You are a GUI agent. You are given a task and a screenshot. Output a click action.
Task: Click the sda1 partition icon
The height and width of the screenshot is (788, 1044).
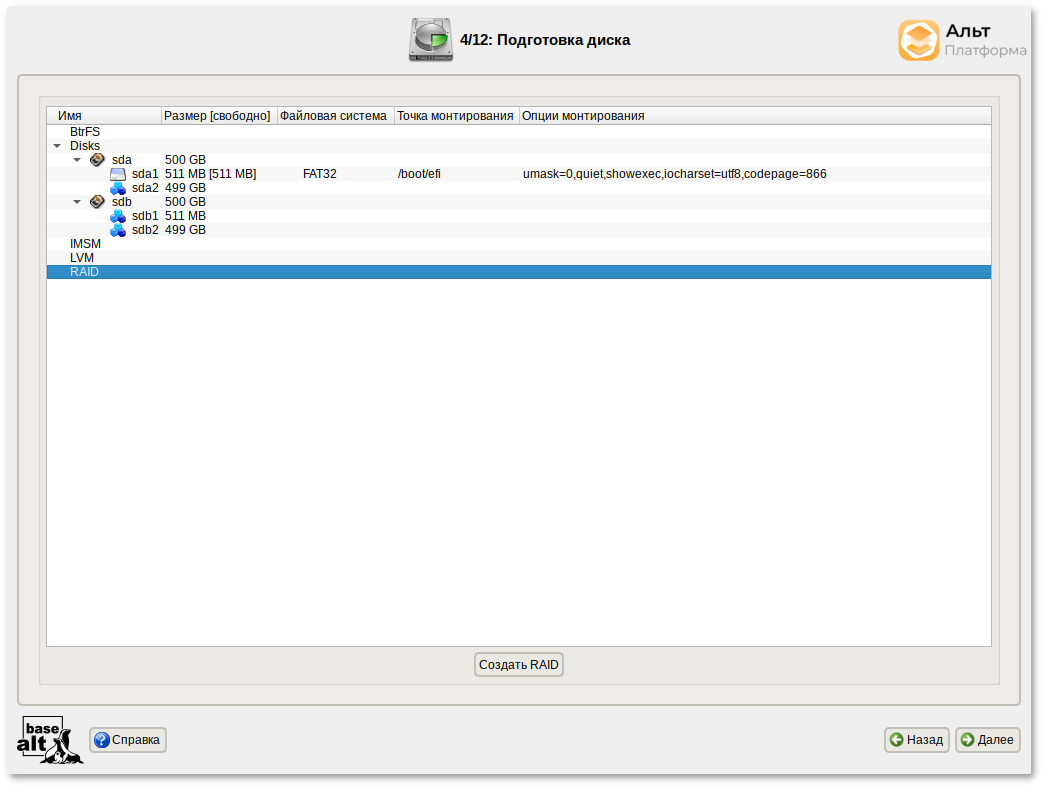pos(118,174)
